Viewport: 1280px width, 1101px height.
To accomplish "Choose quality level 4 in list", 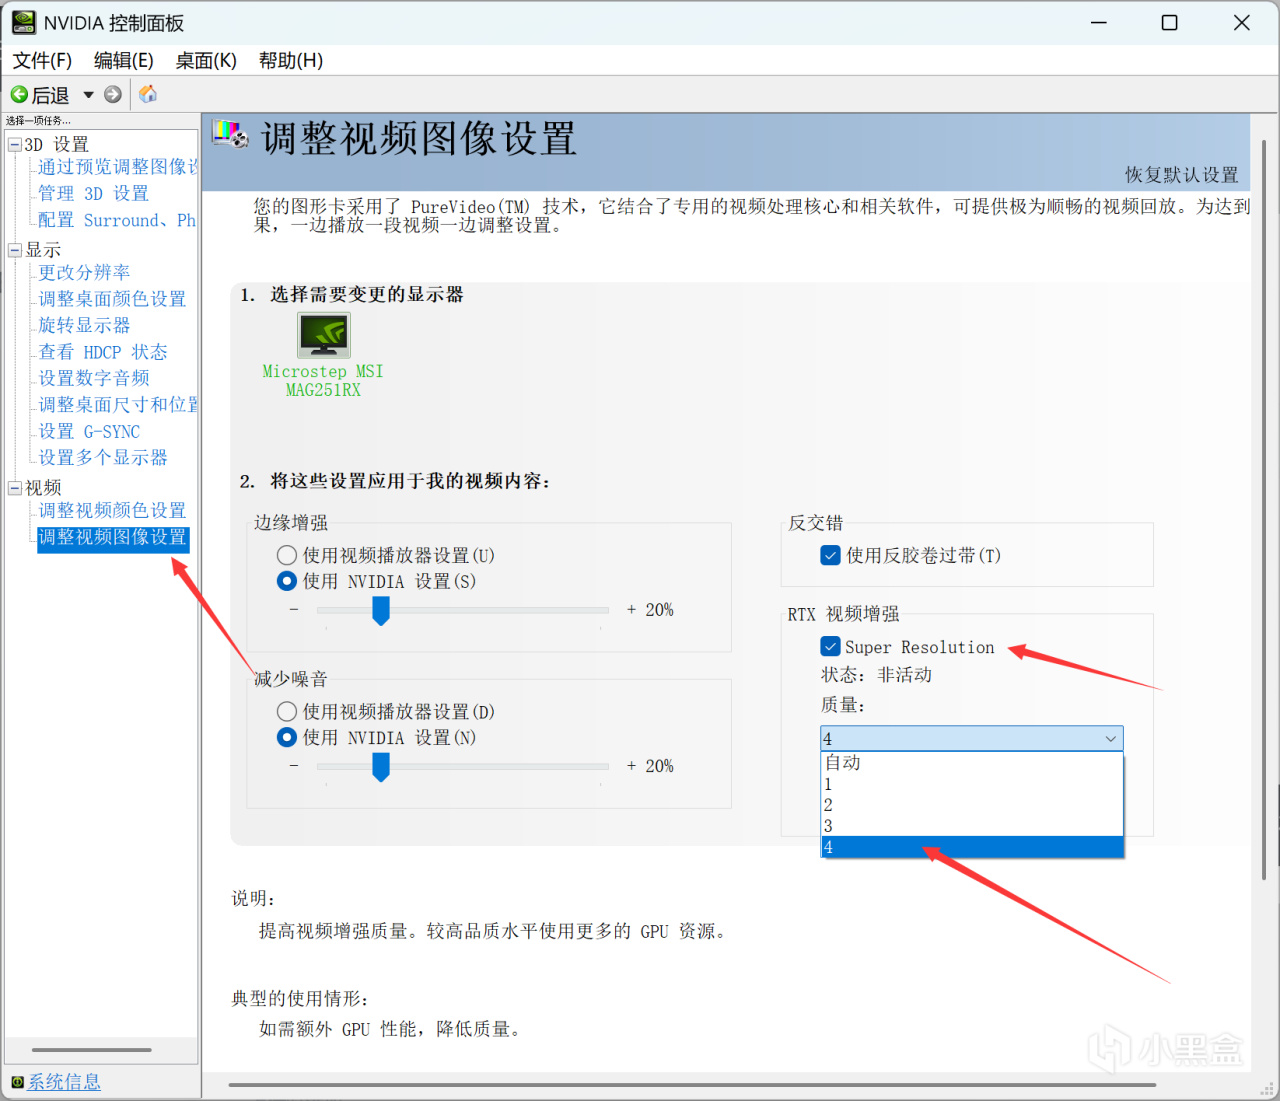I will click(972, 847).
